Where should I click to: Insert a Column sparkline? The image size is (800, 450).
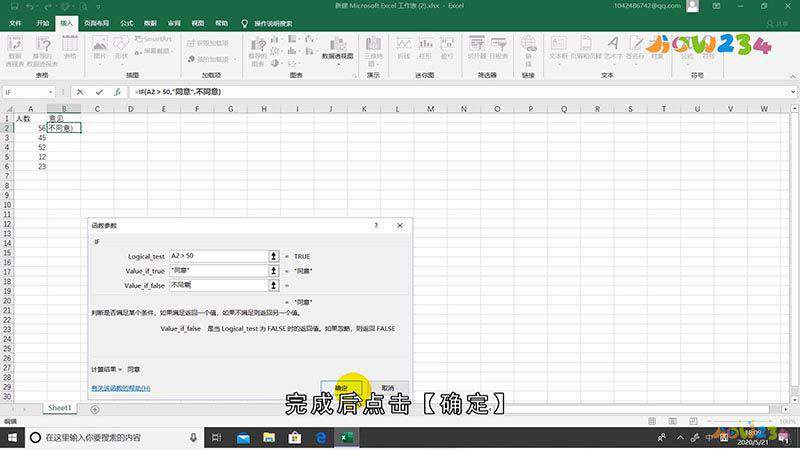coord(426,48)
